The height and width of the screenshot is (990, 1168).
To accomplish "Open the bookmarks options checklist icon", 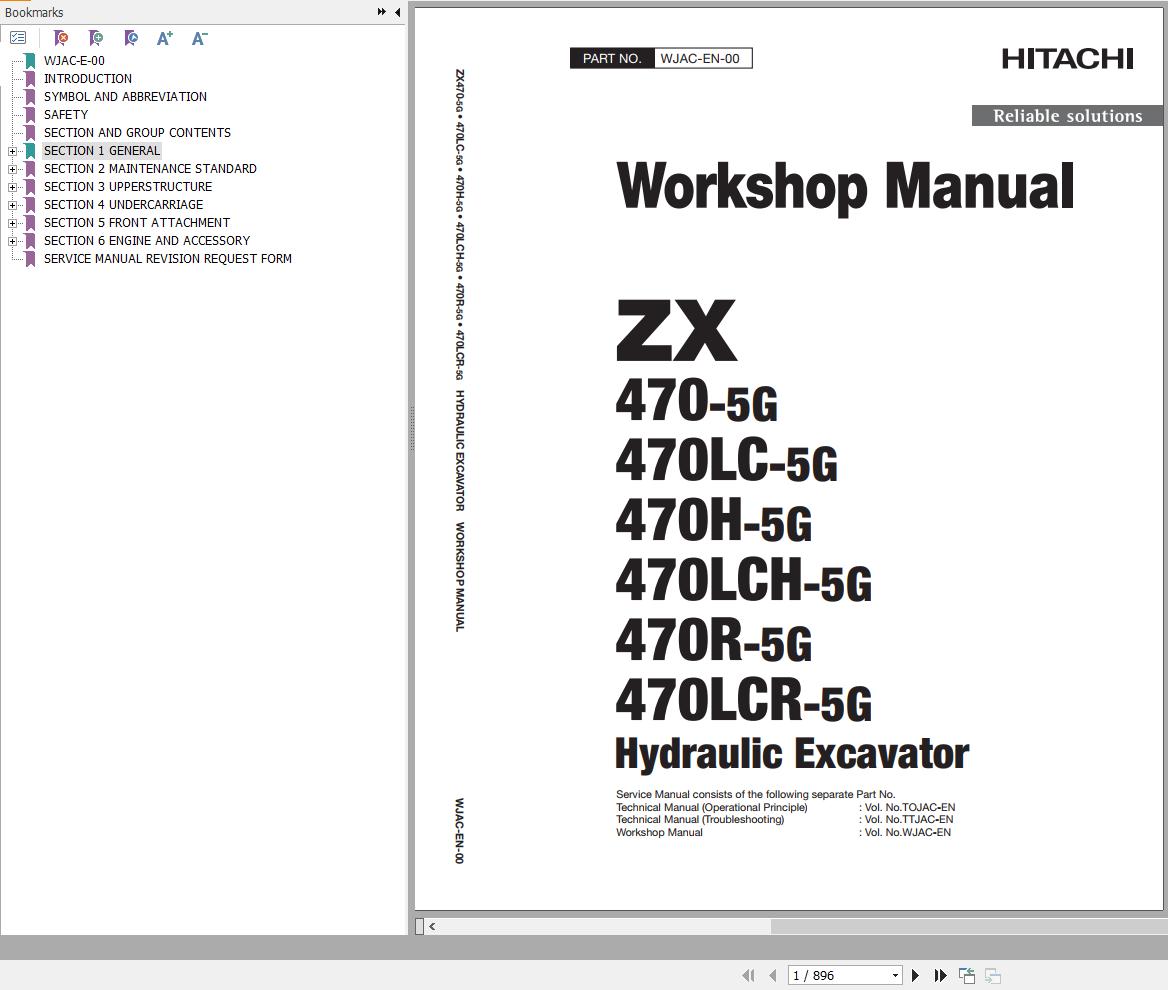I will [18, 38].
